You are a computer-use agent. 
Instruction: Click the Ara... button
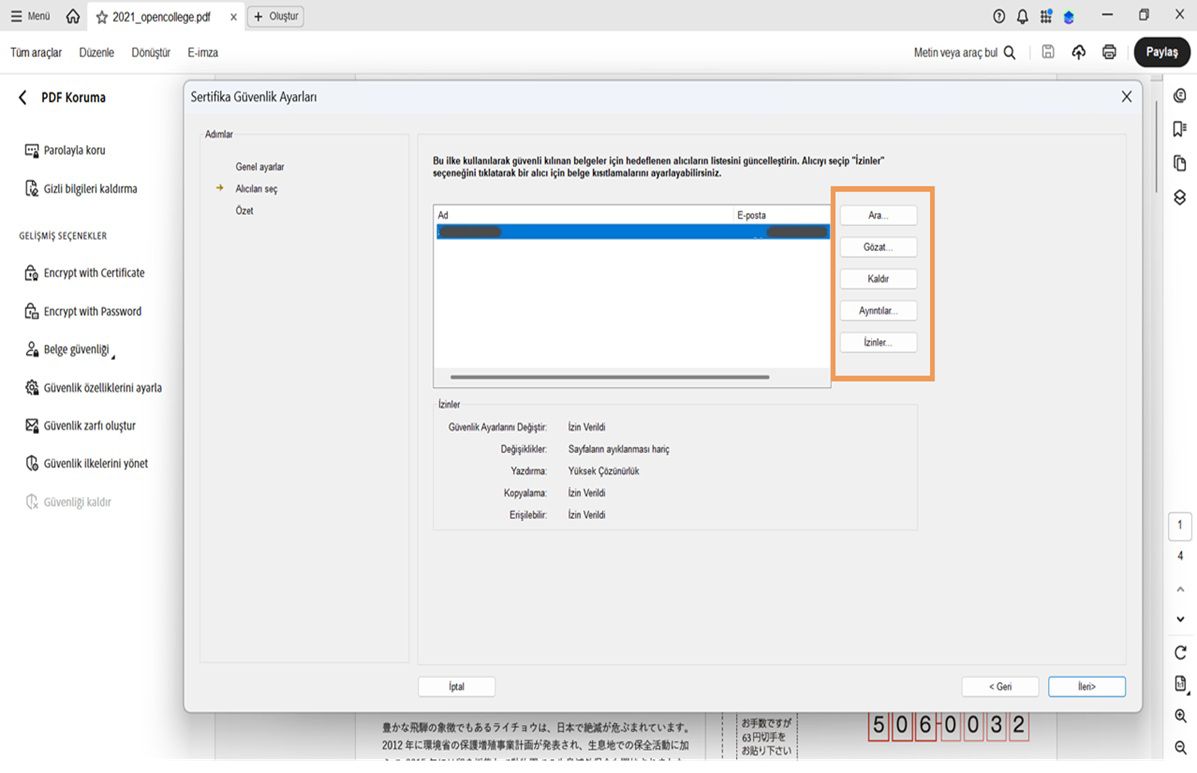[x=878, y=215]
